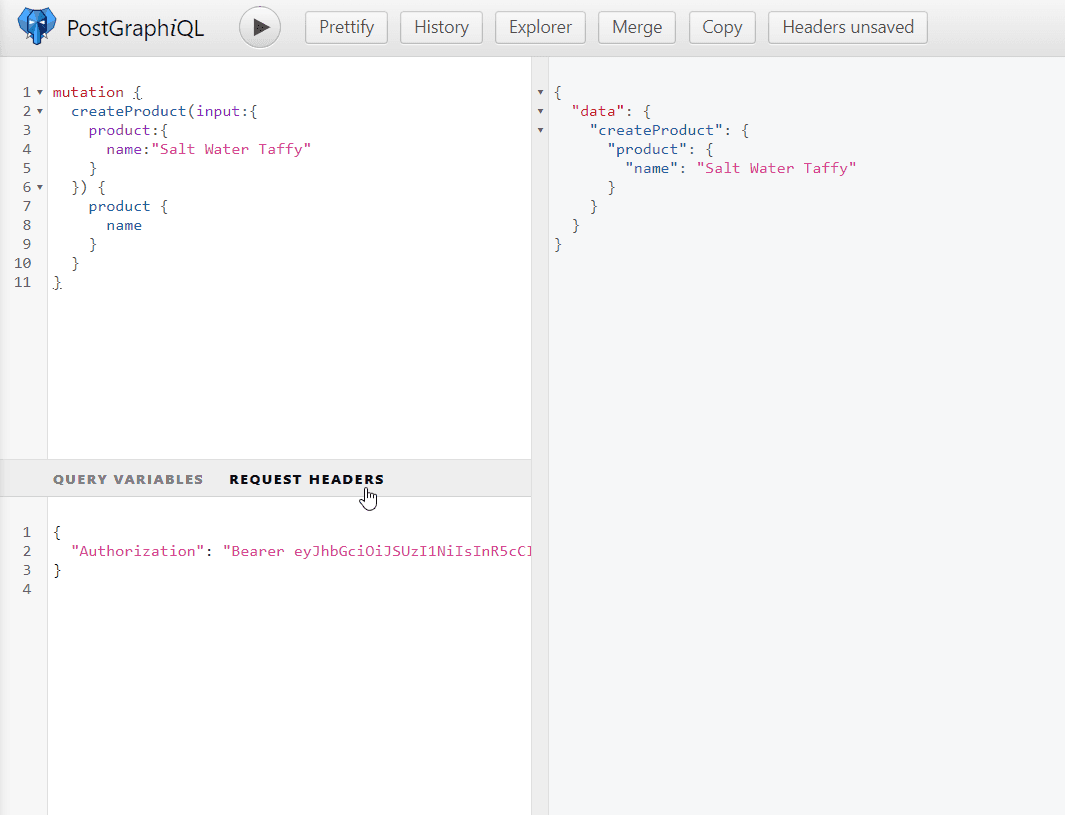Collapse the mutation block fold arrow on line 1
The height and width of the screenshot is (815, 1065).
coord(39,92)
